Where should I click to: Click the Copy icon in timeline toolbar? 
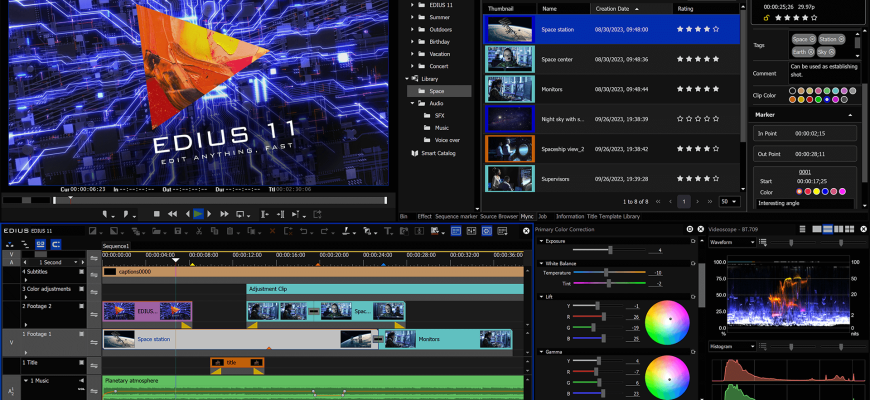214,230
